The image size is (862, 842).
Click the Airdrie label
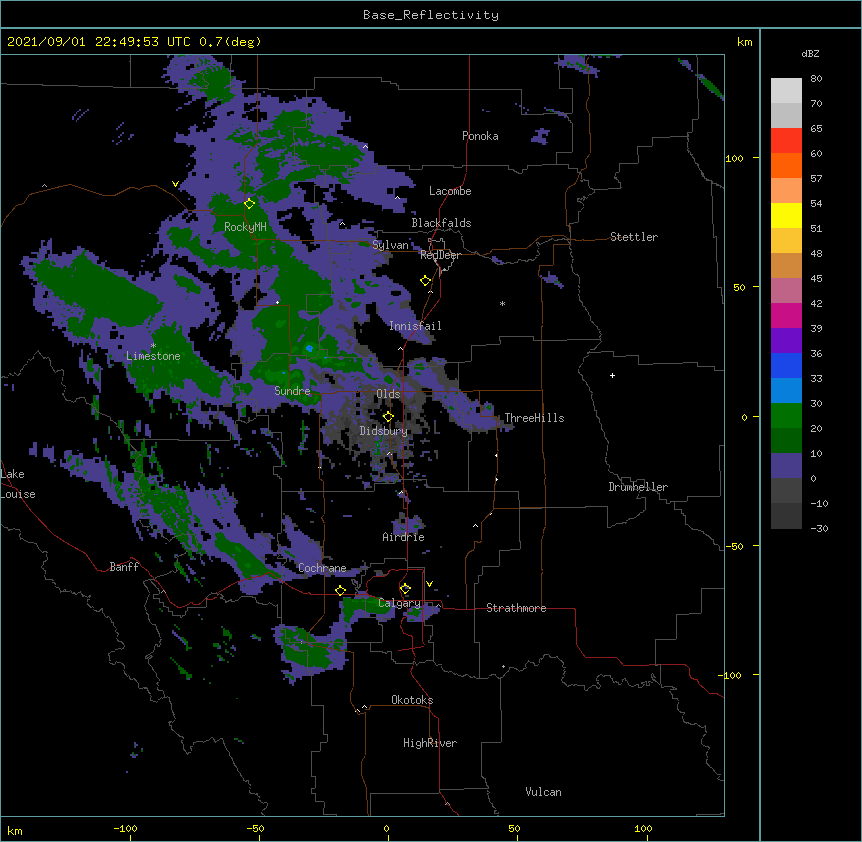pyautogui.click(x=404, y=537)
